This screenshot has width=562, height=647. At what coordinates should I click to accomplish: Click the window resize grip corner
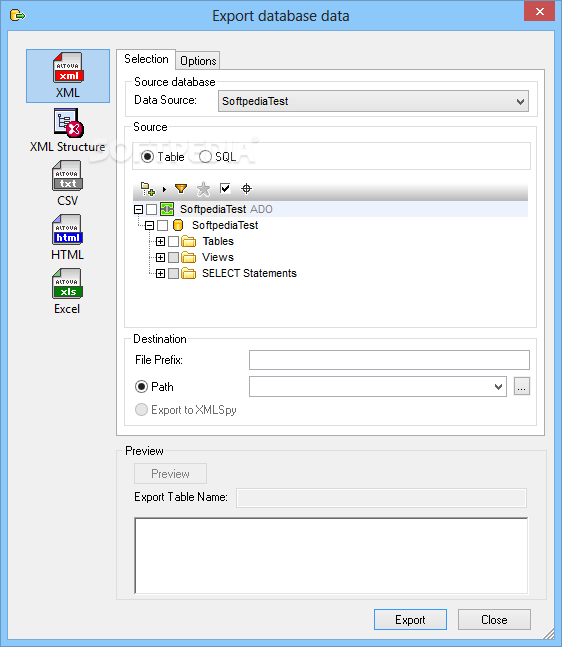549,633
